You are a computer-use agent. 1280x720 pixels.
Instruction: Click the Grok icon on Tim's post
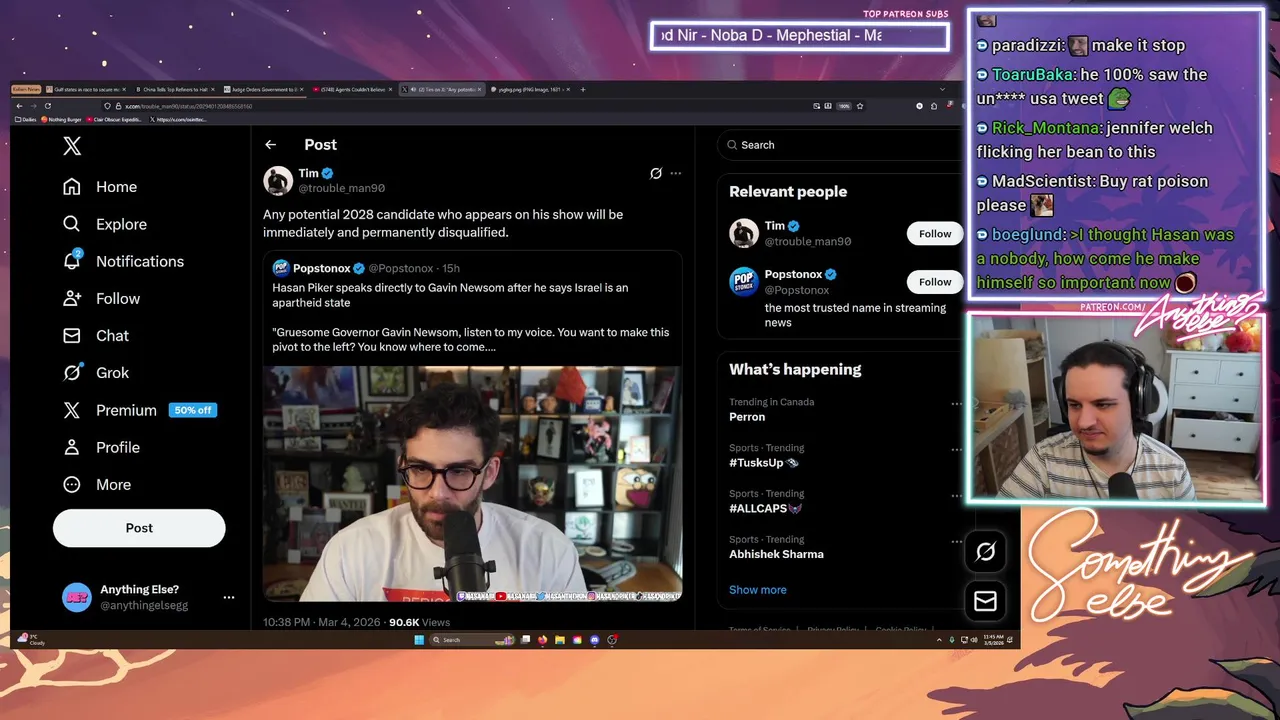pos(656,173)
